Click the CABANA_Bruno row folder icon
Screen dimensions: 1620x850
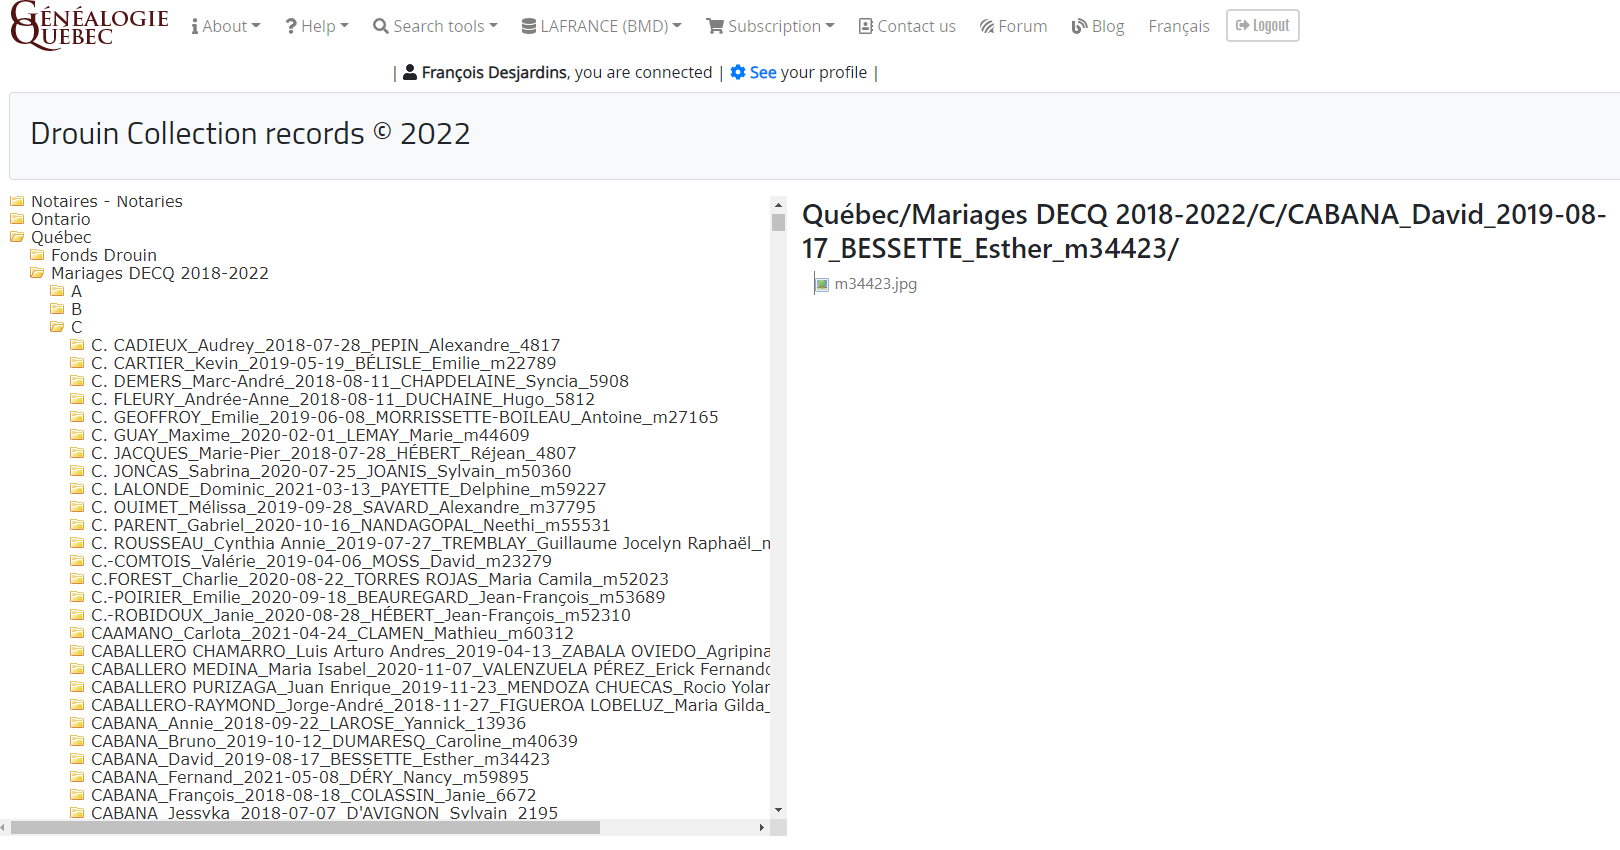click(x=77, y=741)
